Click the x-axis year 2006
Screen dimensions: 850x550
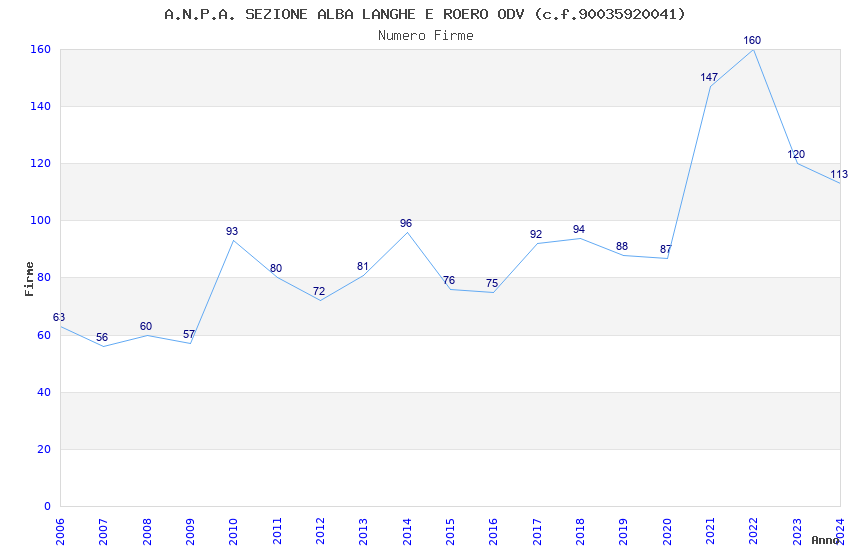(x=60, y=532)
